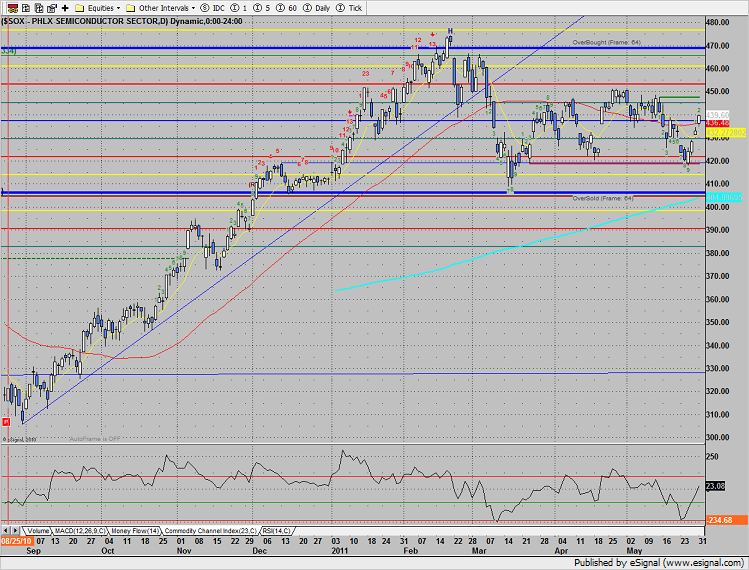Click the Other Intervals folder icon

(130, 8)
